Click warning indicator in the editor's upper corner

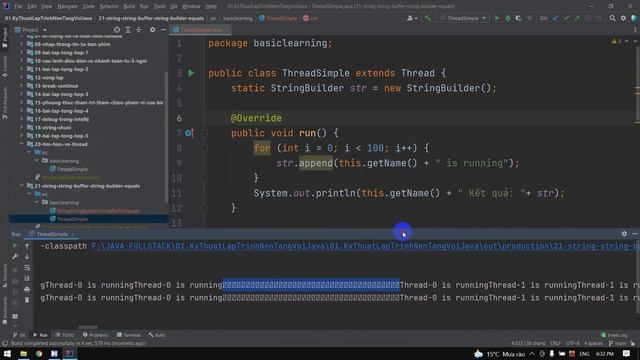[x=616, y=41]
